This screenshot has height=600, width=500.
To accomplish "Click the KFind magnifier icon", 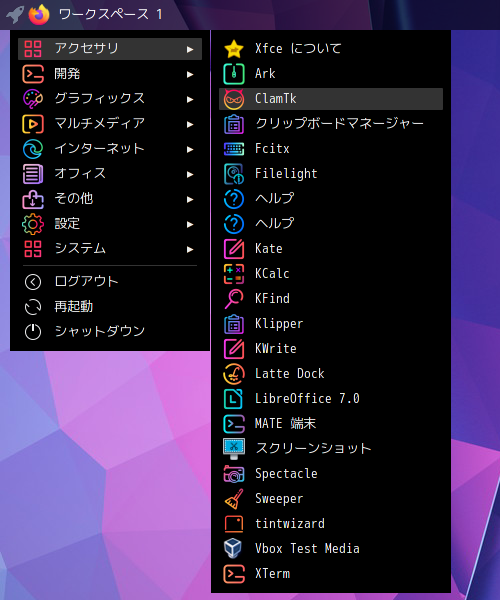I will (x=234, y=299).
